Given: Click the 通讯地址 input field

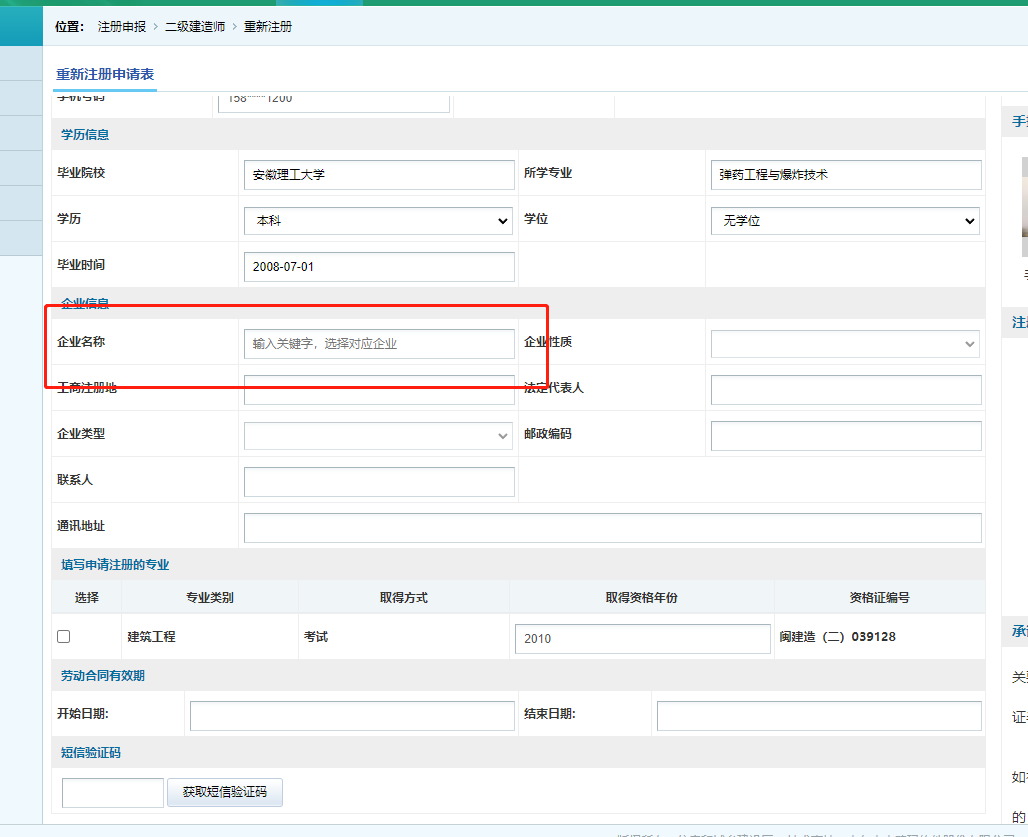Looking at the screenshot, I should [x=612, y=528].
